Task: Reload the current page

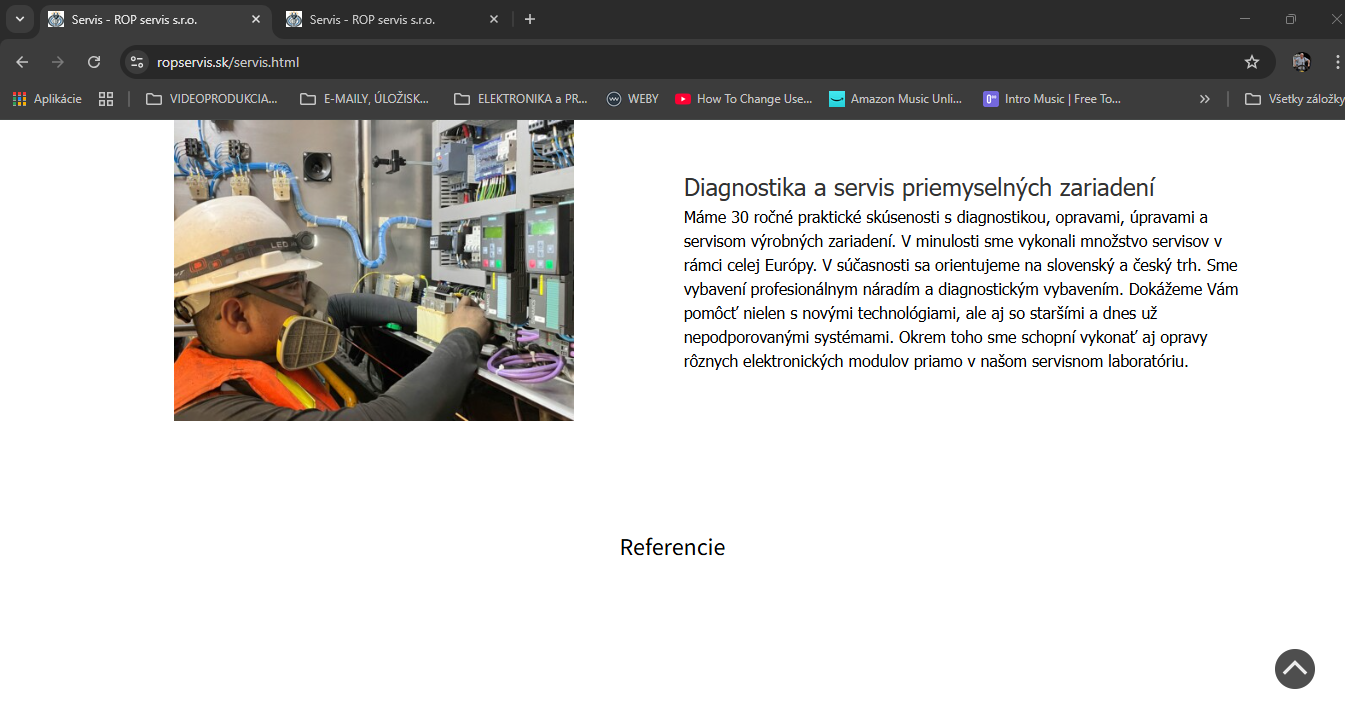Action: point(94,62)
